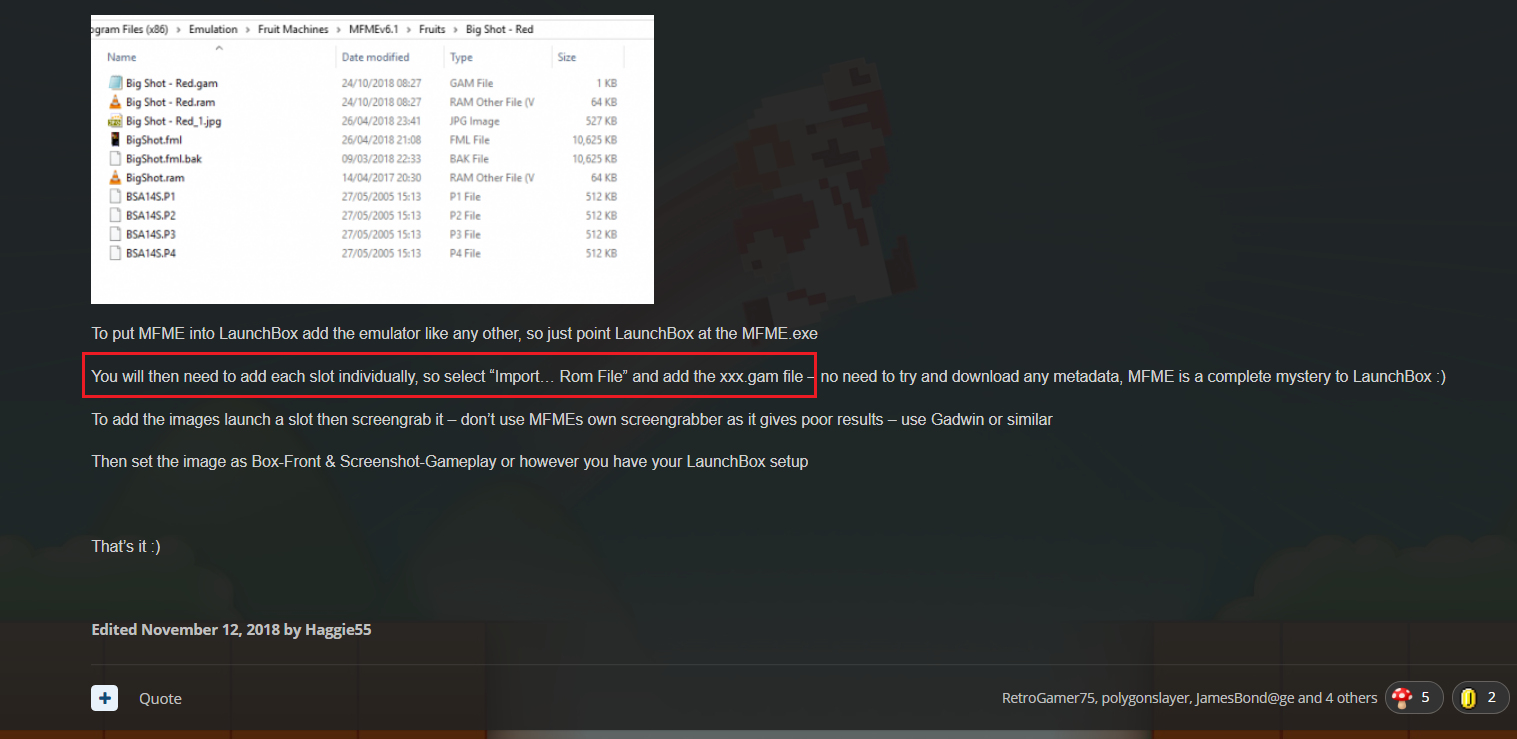Click the Big Shot - Red.gam file icon
The height and width of the screenshot is (739, 1517).
[115, 83]
